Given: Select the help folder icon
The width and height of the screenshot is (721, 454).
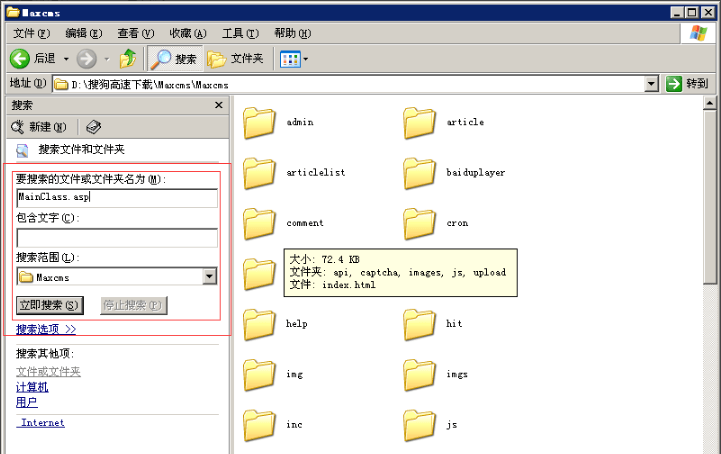Looking at the screenshot, I should click(259, 324).
